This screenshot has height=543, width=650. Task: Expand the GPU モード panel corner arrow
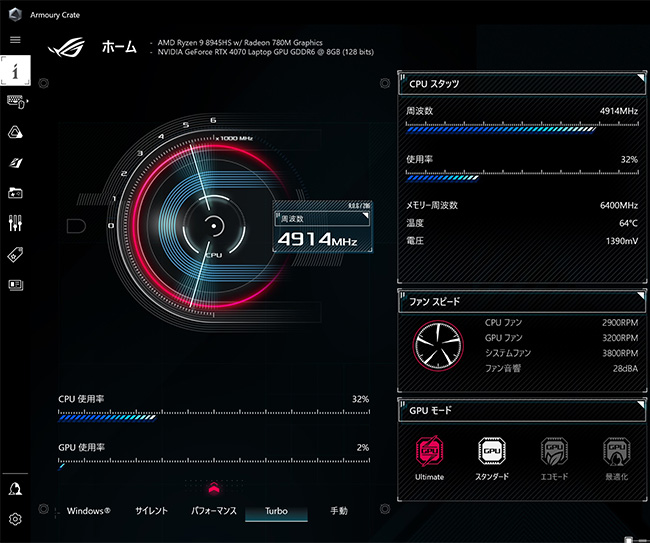(x=641, y=404)
